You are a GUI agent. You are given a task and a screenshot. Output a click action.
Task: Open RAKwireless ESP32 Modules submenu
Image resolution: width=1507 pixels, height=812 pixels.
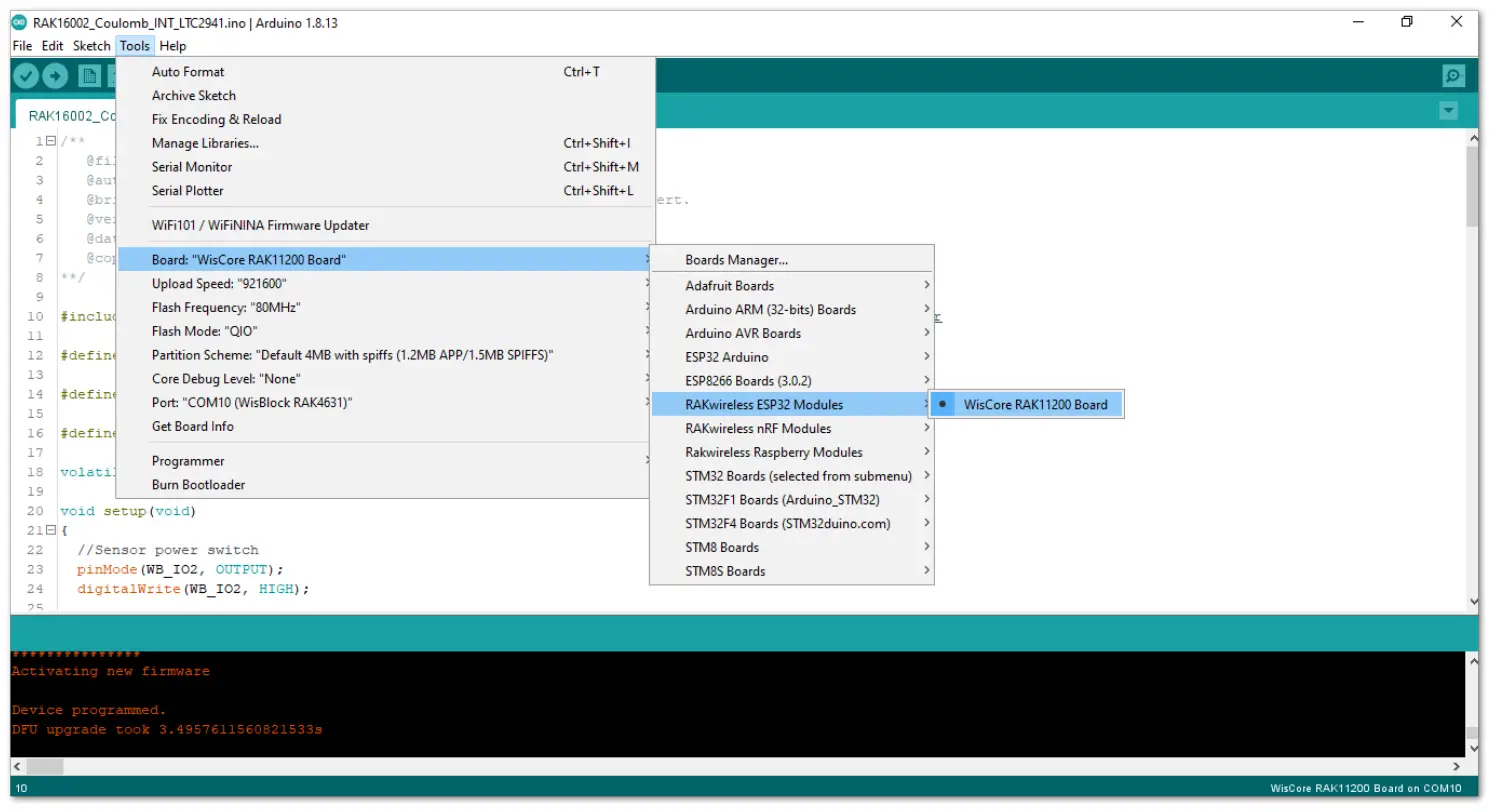pos(792,405)
